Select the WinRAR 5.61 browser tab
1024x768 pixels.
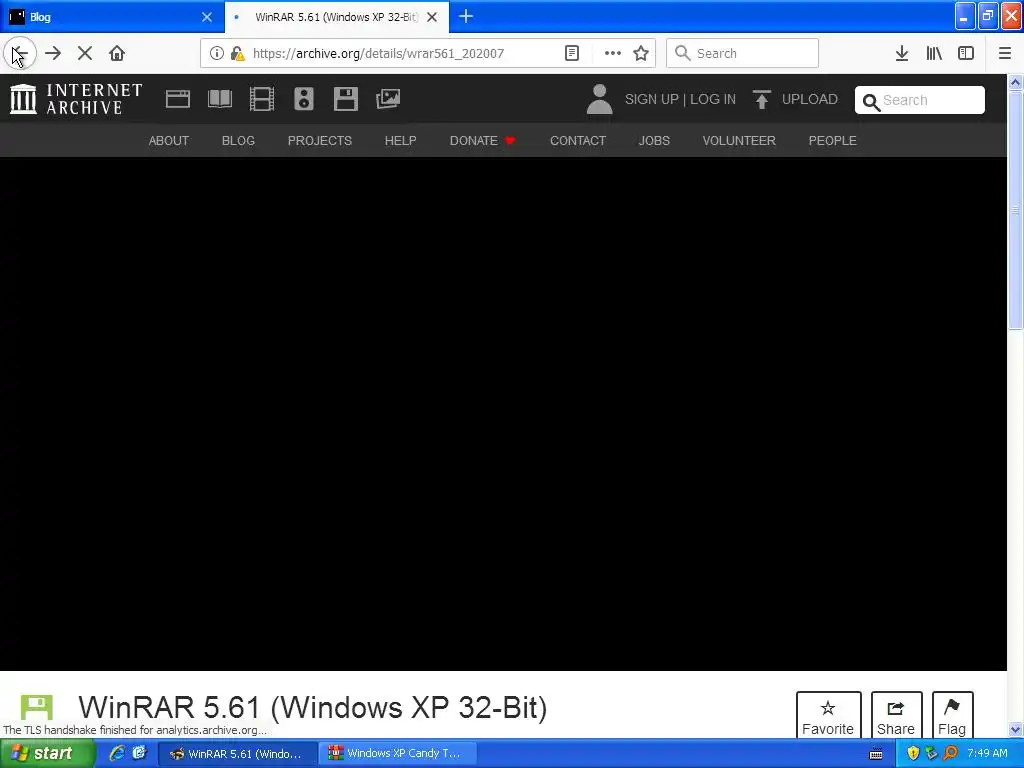point(337,17)
